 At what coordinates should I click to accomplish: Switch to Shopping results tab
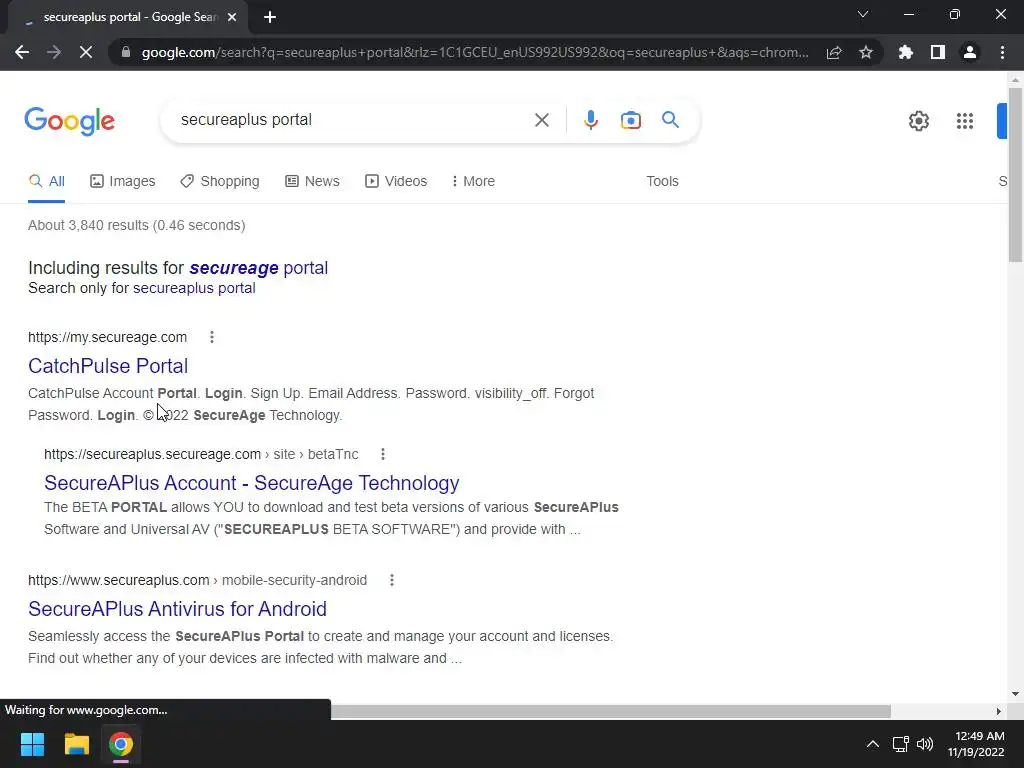220,182
